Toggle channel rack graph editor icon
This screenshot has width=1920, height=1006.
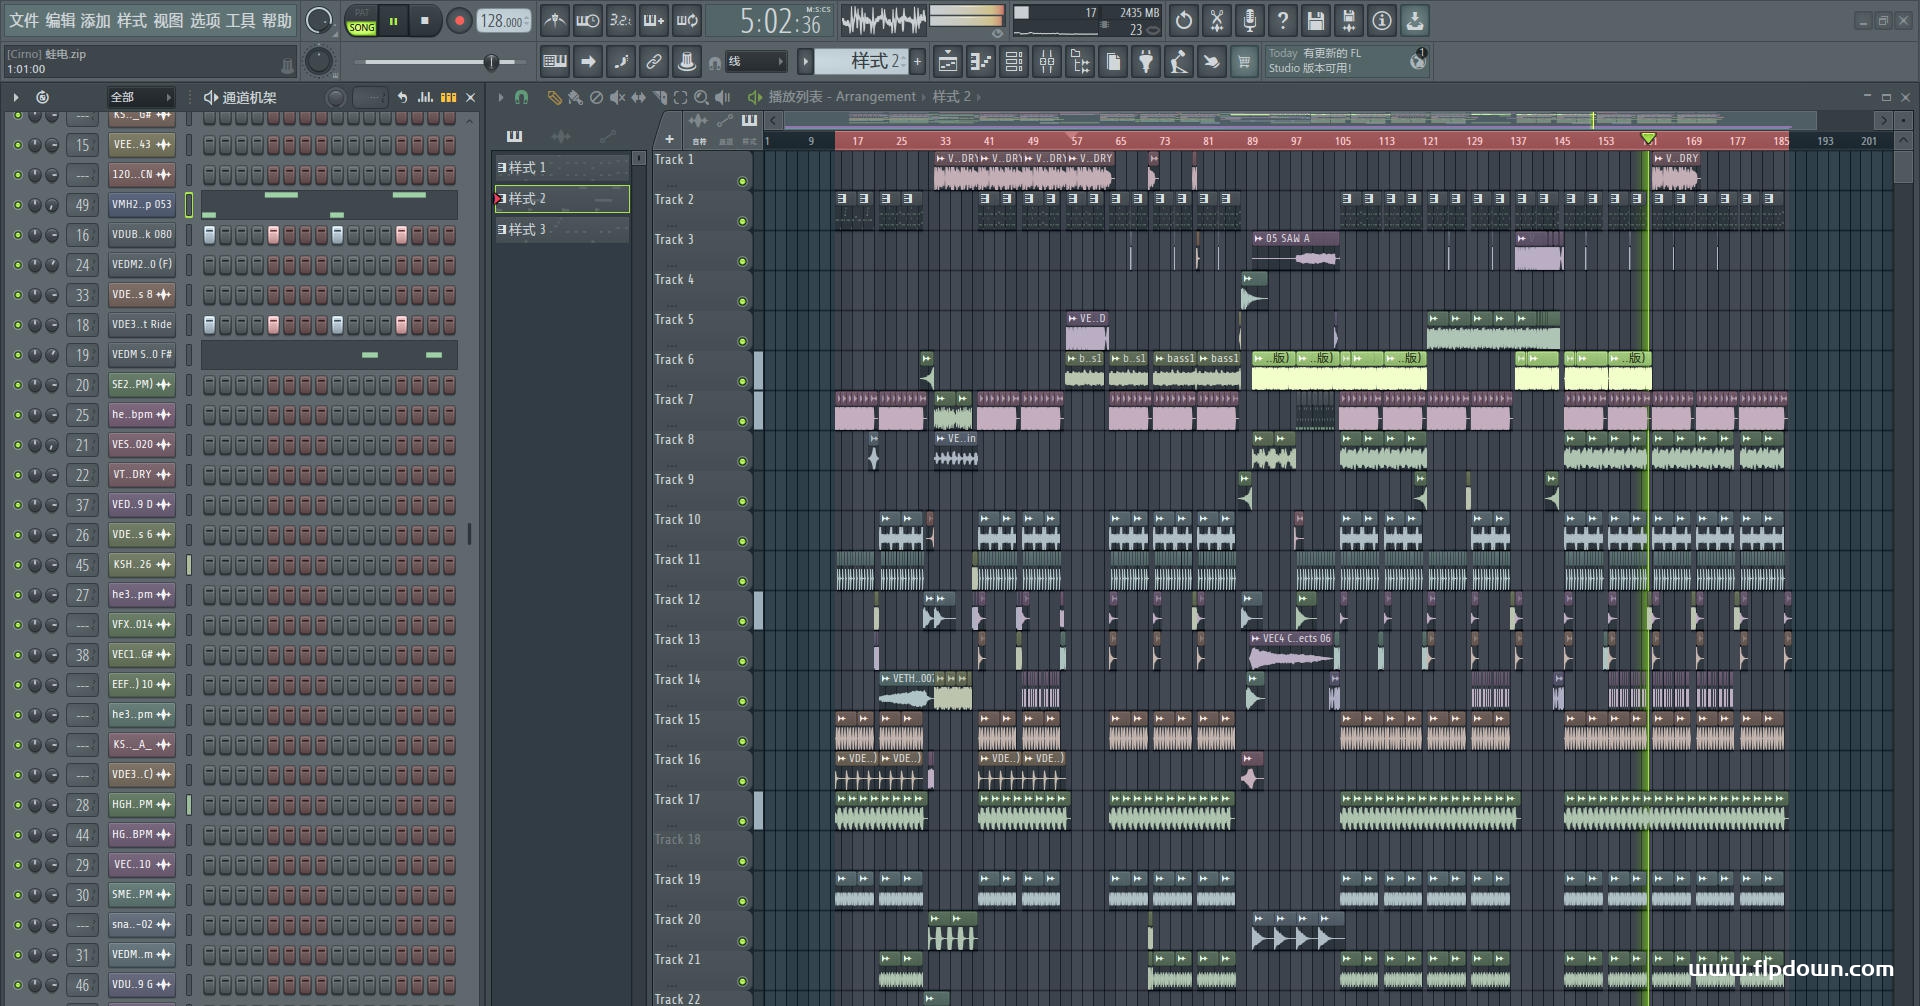coord(426,97)
